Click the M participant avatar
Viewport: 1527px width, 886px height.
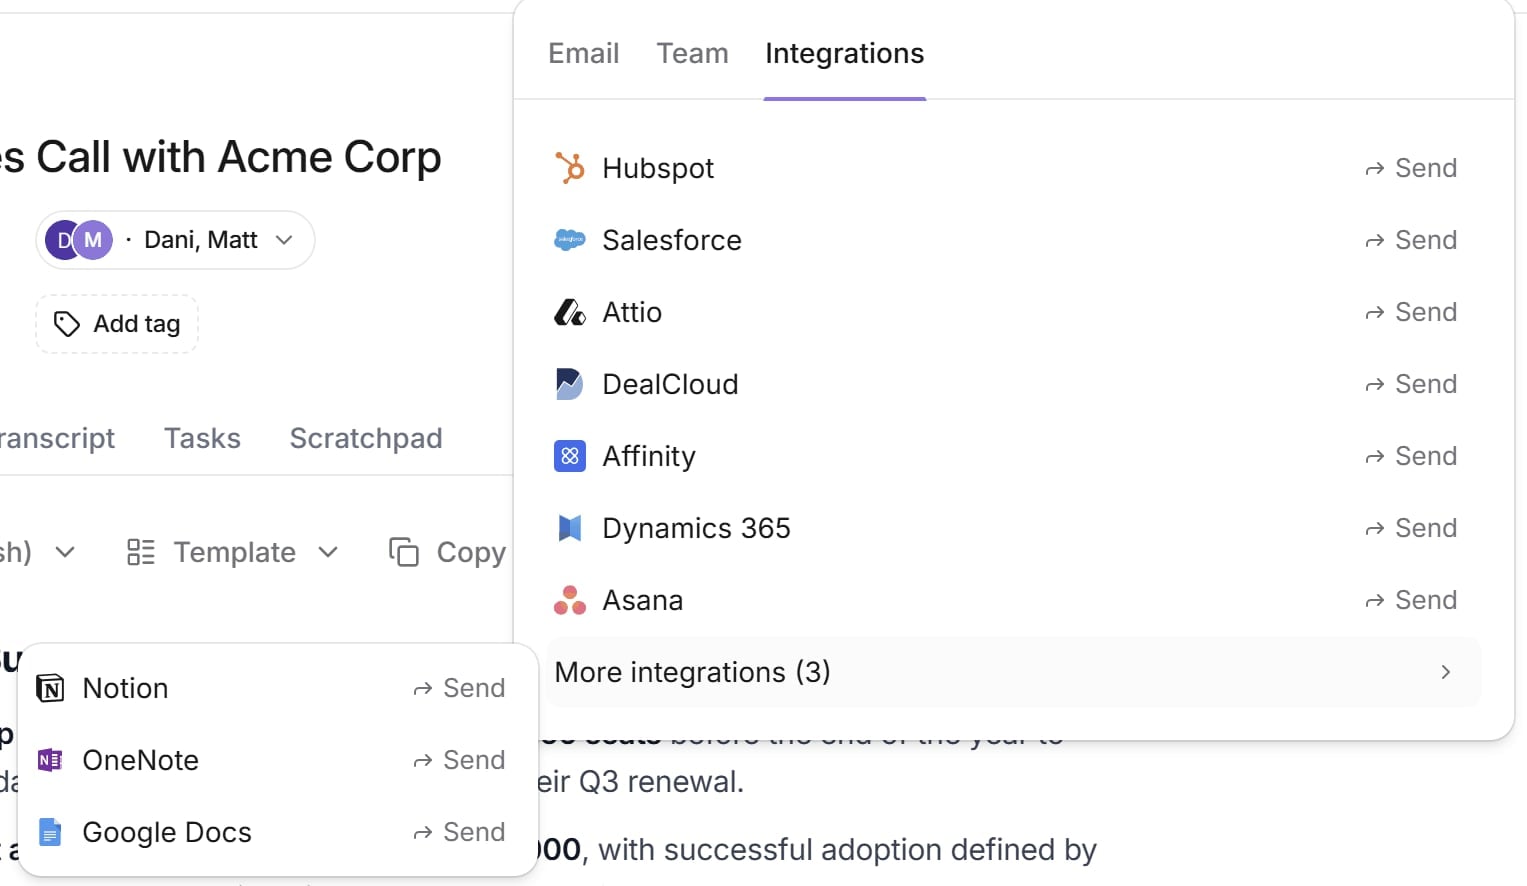point(93,240)
